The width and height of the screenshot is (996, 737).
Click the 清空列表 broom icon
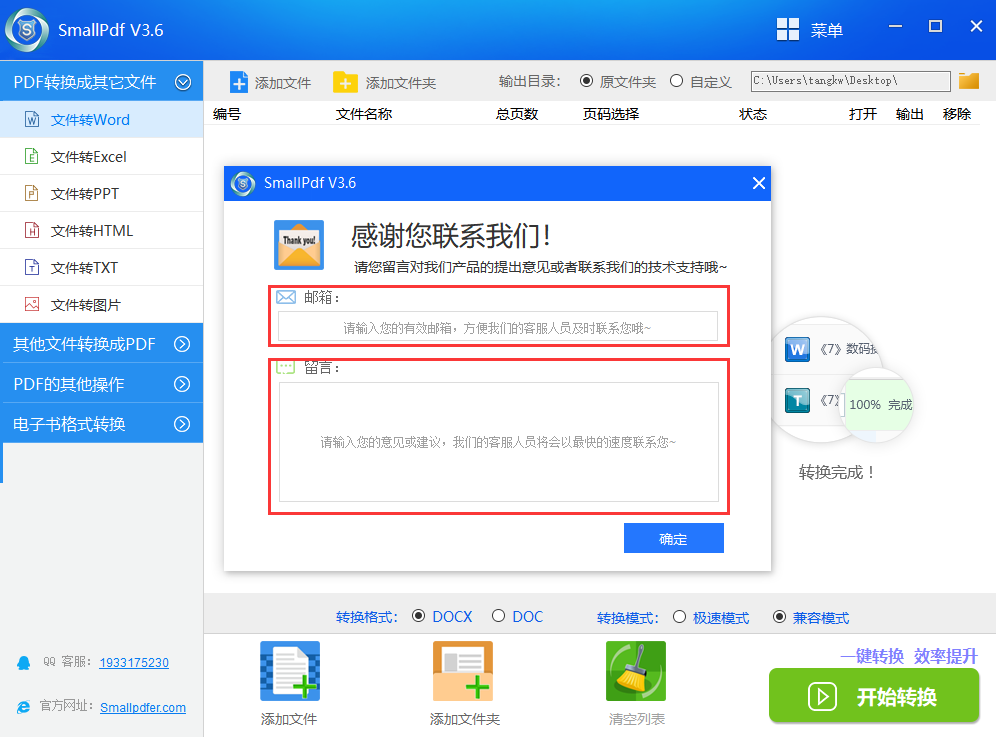tap(636, 671)
